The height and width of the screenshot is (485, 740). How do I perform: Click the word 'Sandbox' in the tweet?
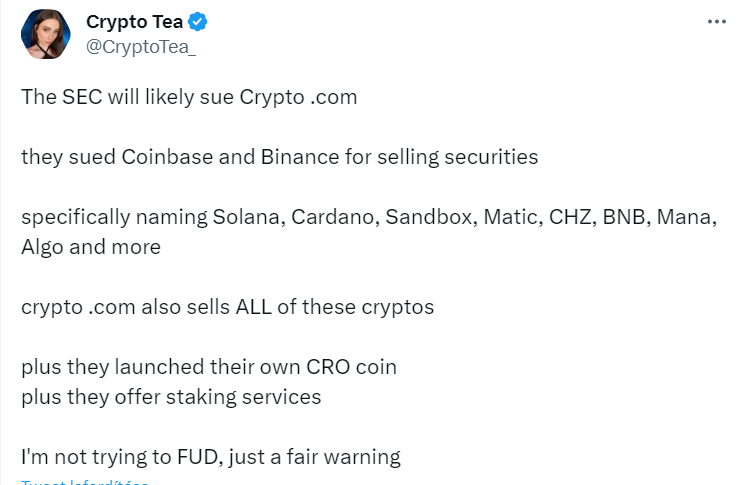(431, 217)
